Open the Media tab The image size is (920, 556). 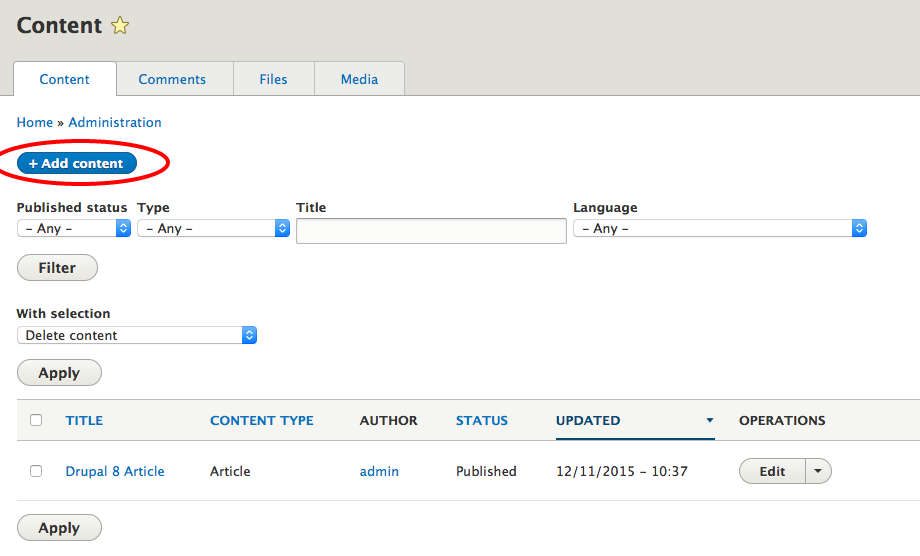tap(359, 79)
